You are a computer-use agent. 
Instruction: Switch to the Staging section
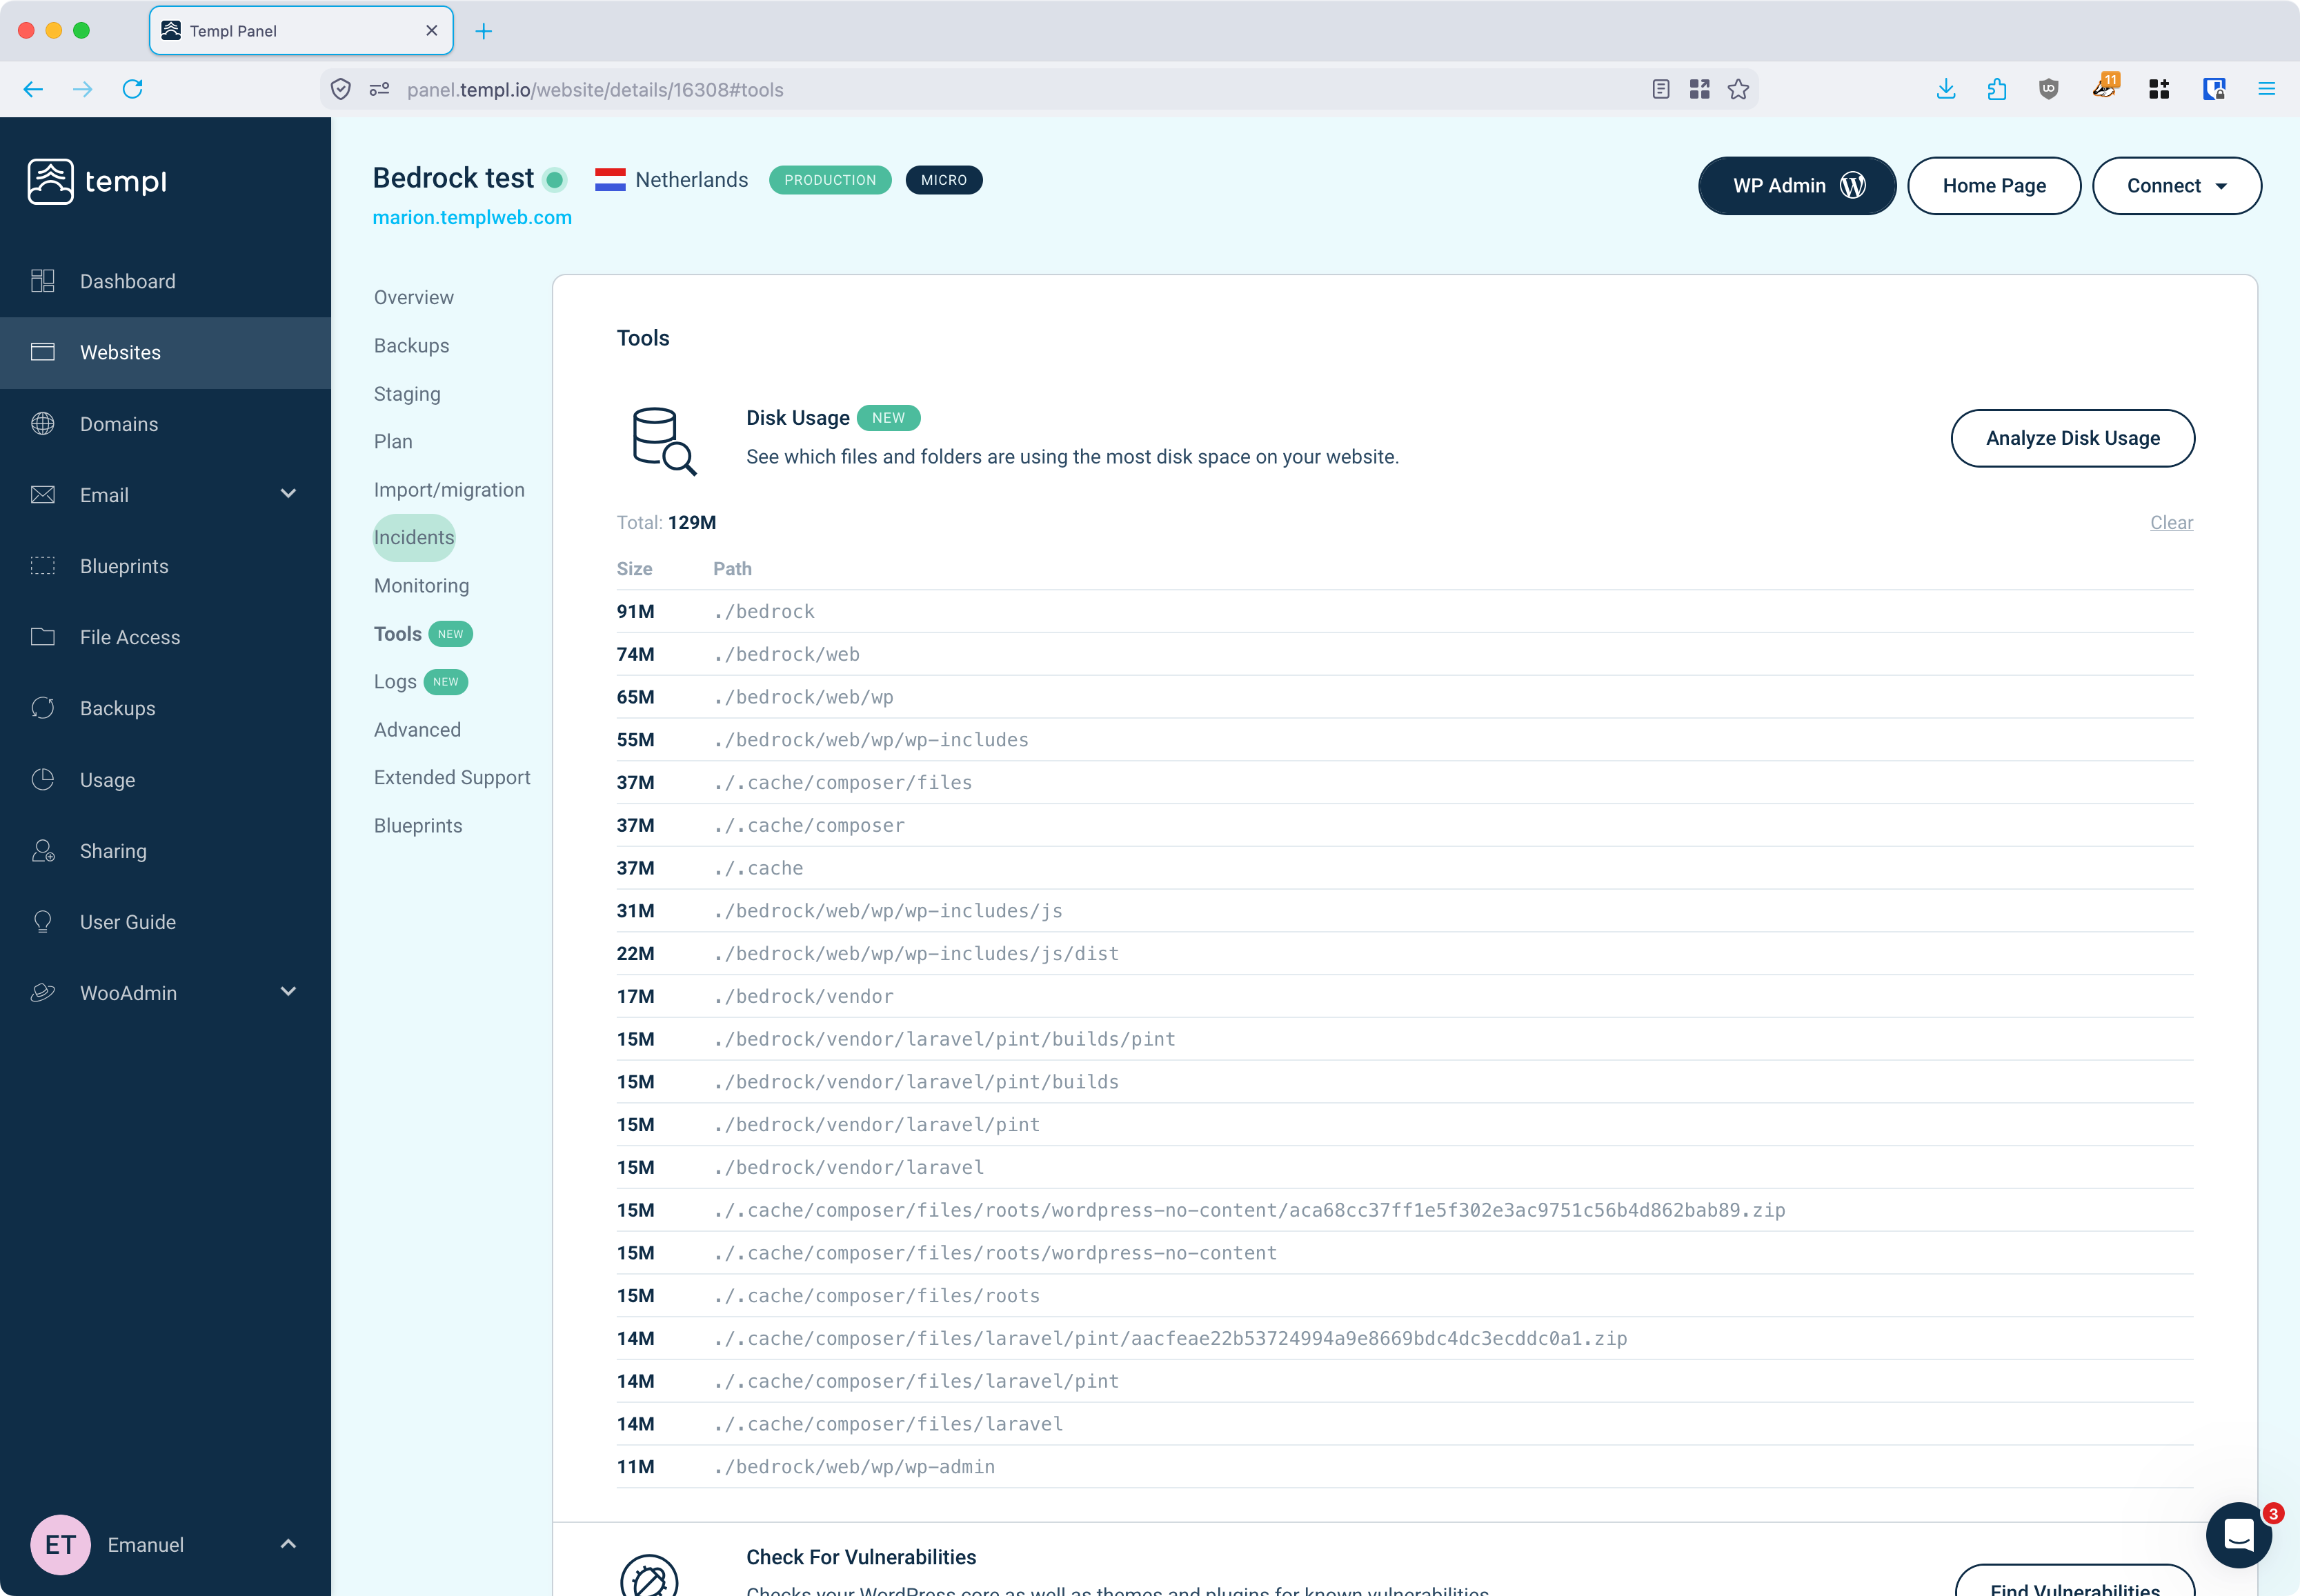click(x=407, y=394)
